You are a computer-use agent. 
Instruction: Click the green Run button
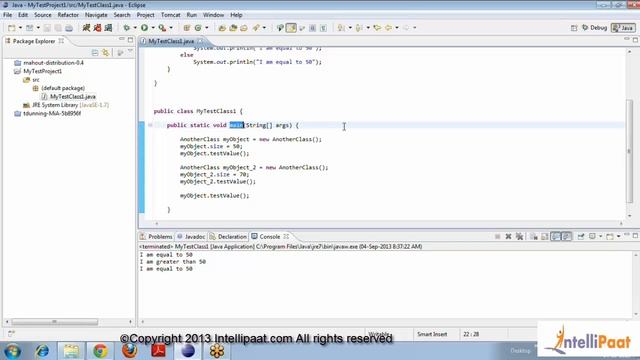(144, 28)
